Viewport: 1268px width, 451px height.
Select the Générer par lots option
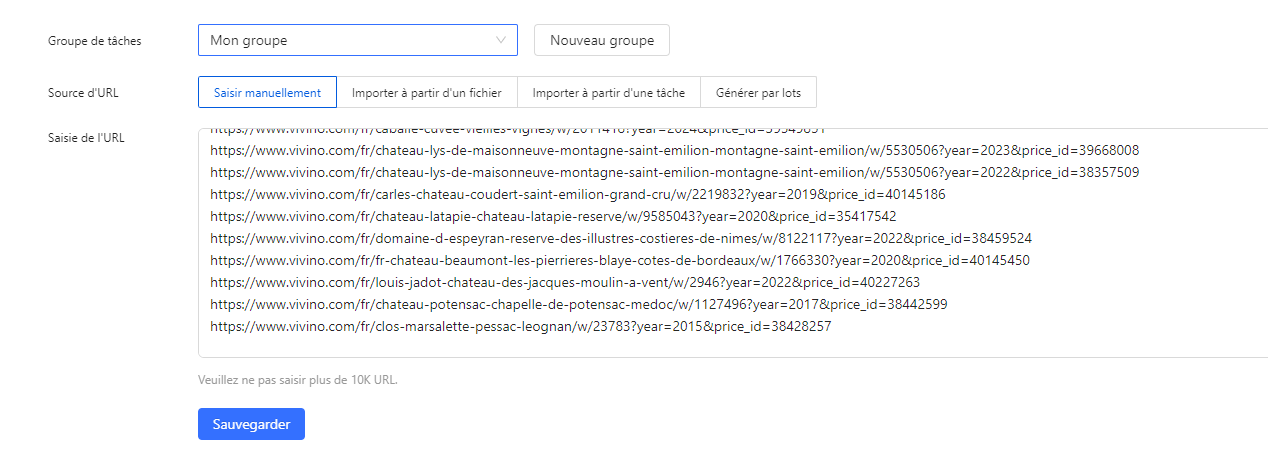point(758,93)
